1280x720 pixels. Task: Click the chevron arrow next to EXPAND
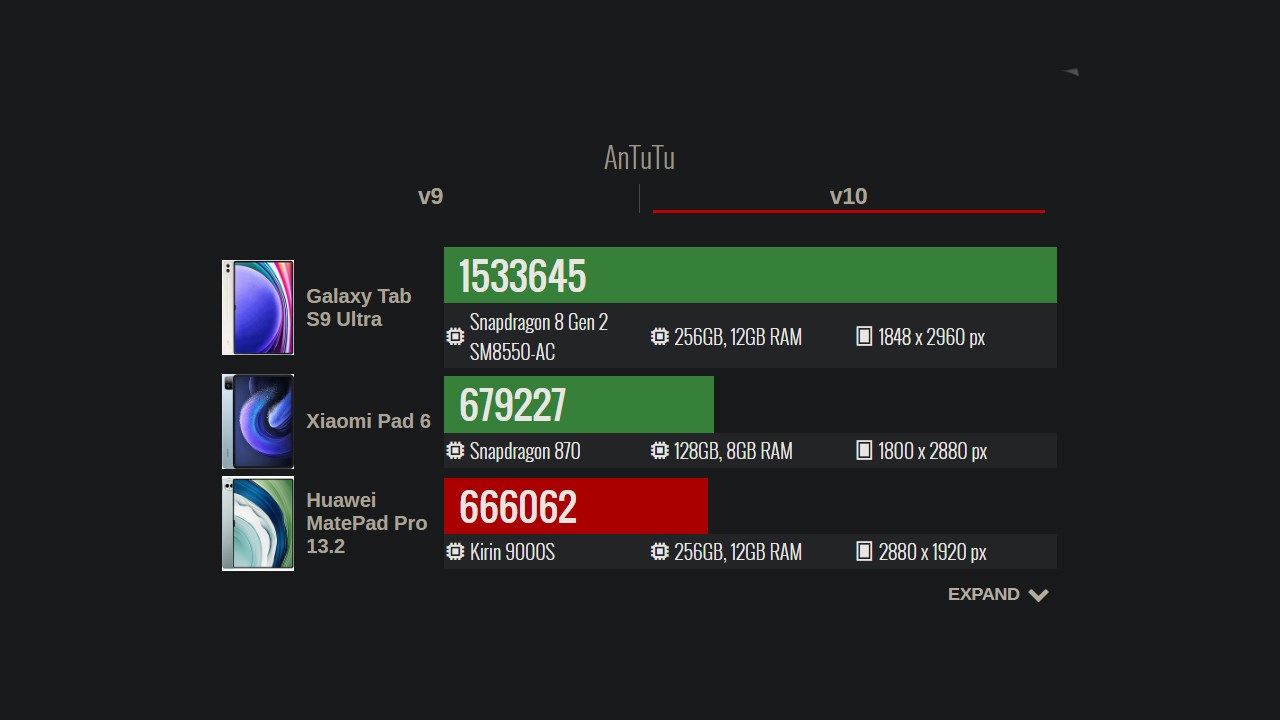point(1039,595)
